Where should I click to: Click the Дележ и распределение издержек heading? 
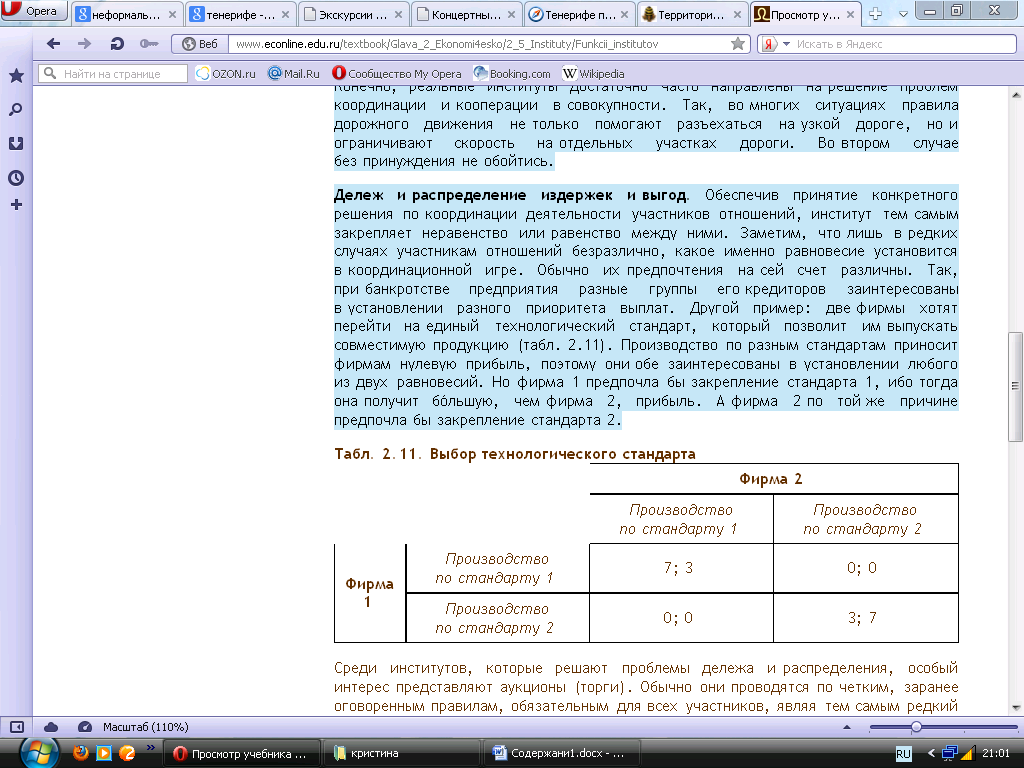click(510, 195)
